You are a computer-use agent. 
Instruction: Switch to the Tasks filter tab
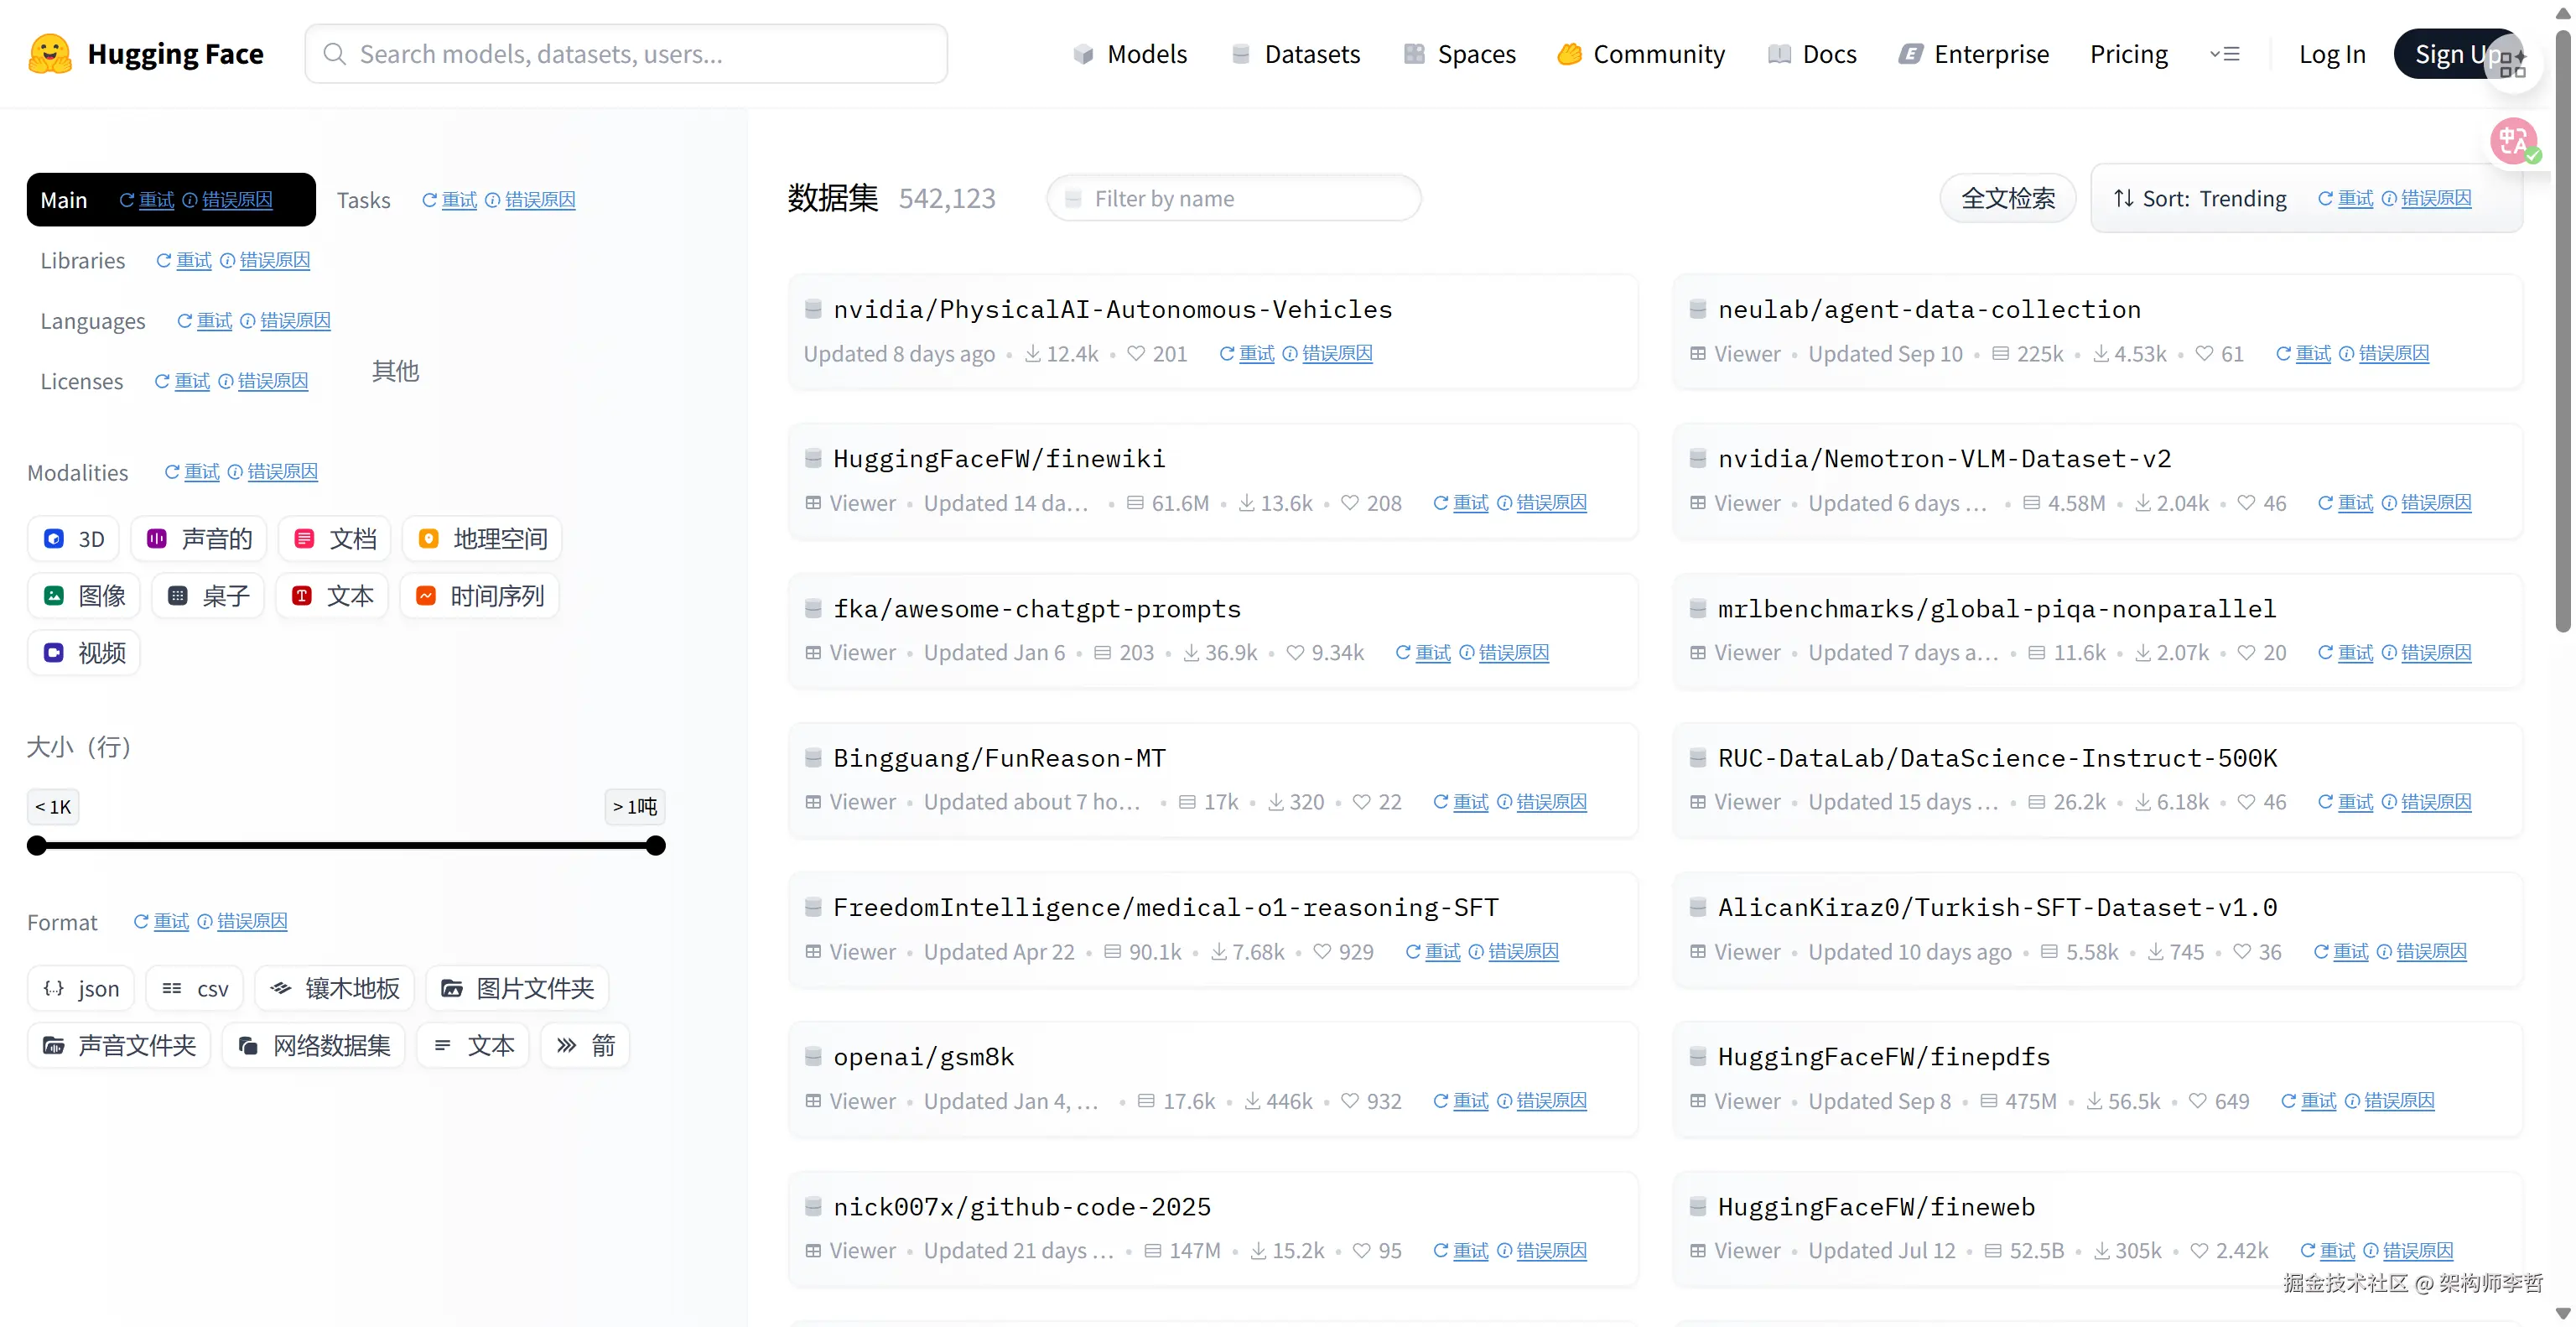363,200
